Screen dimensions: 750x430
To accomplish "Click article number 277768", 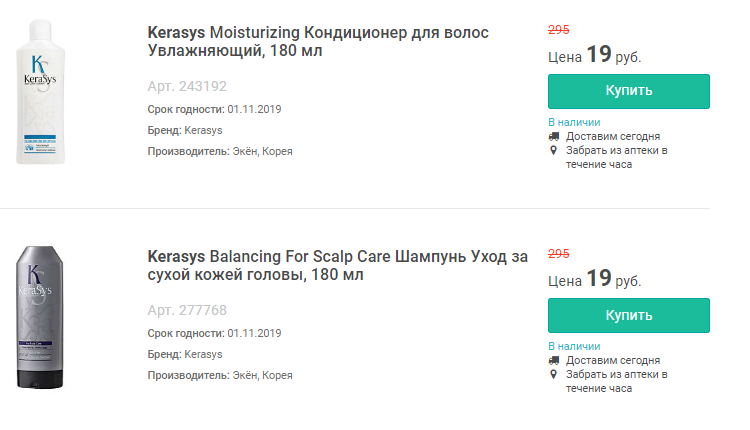I will pyautogui.click(x=187, y=310).
